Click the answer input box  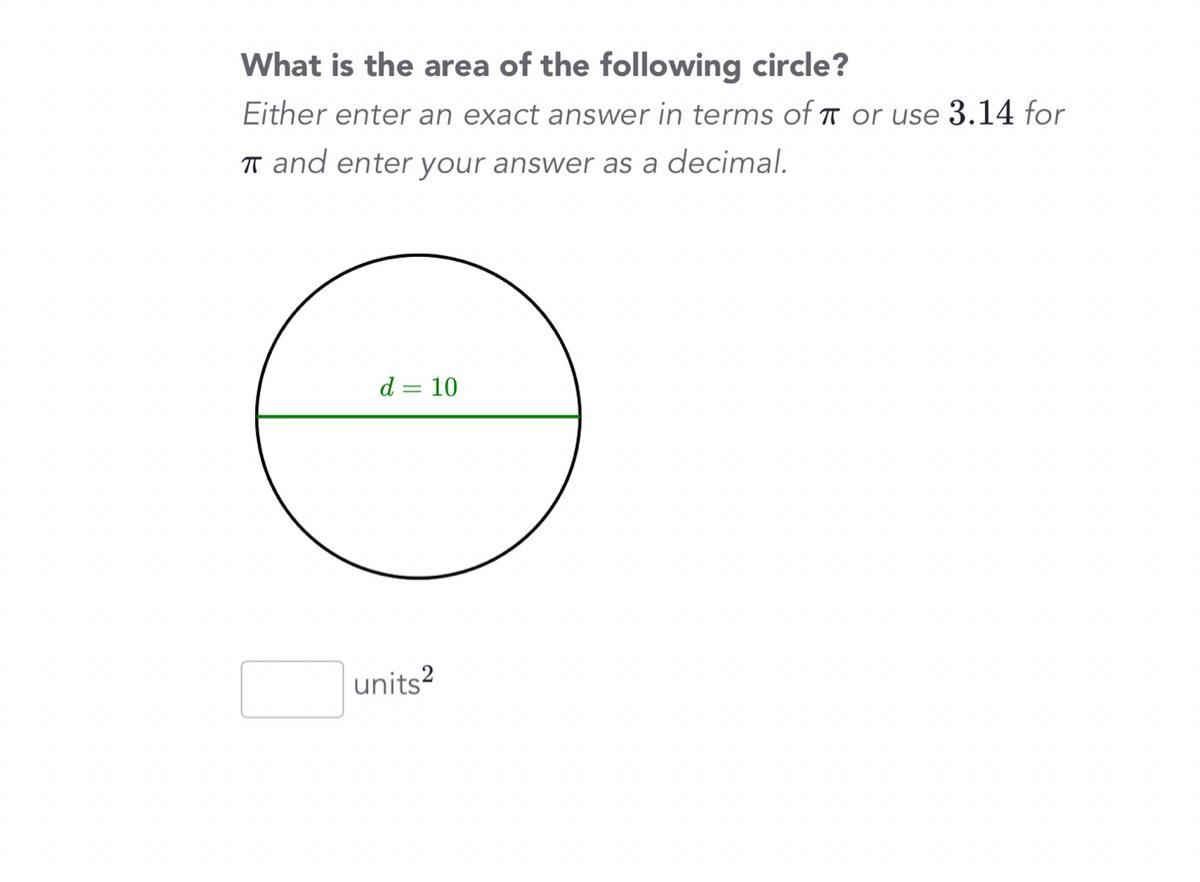(292, 689)
